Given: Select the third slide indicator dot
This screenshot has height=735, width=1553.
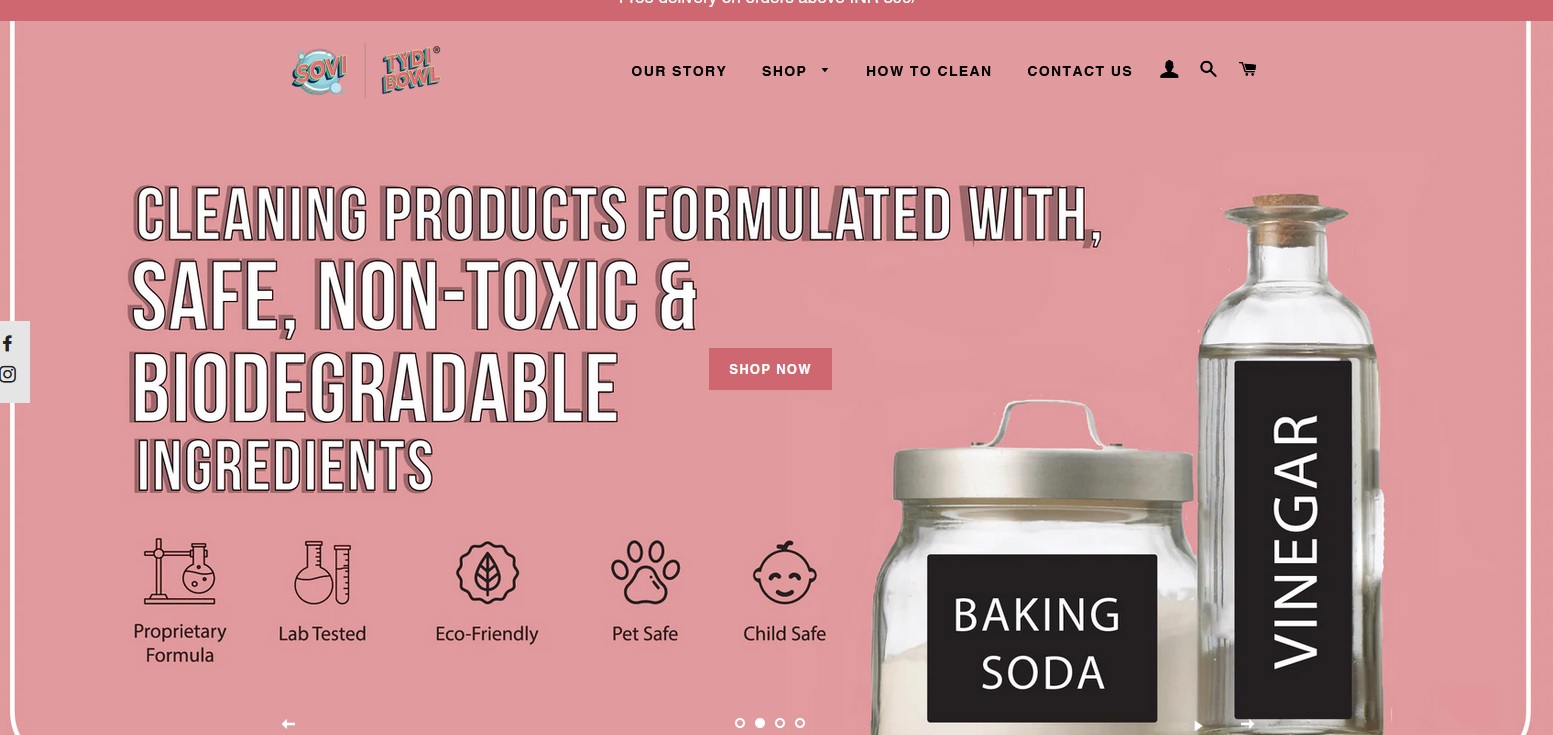Looking at the screenshot, I should point(780,723).
